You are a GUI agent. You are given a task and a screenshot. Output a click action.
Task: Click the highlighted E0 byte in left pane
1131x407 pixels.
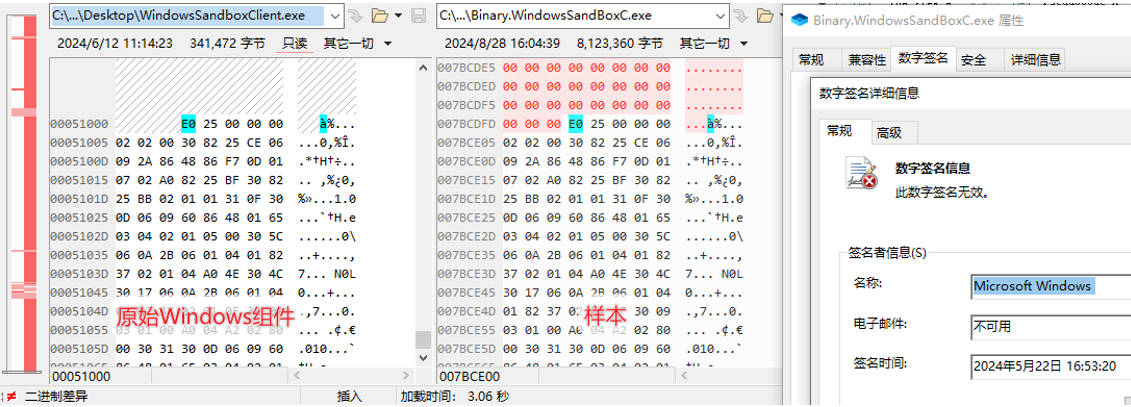pyautogui.click(x=188, y=124)
